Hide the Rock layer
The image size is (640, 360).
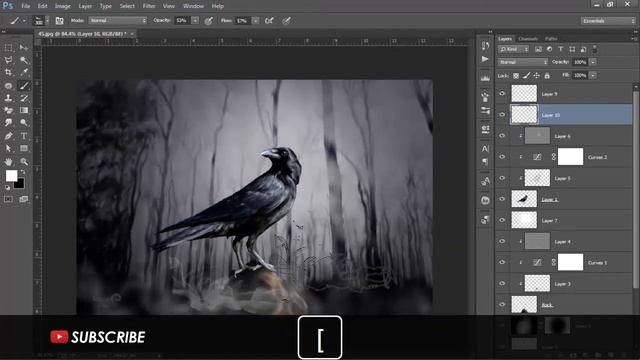click(502, 304)
